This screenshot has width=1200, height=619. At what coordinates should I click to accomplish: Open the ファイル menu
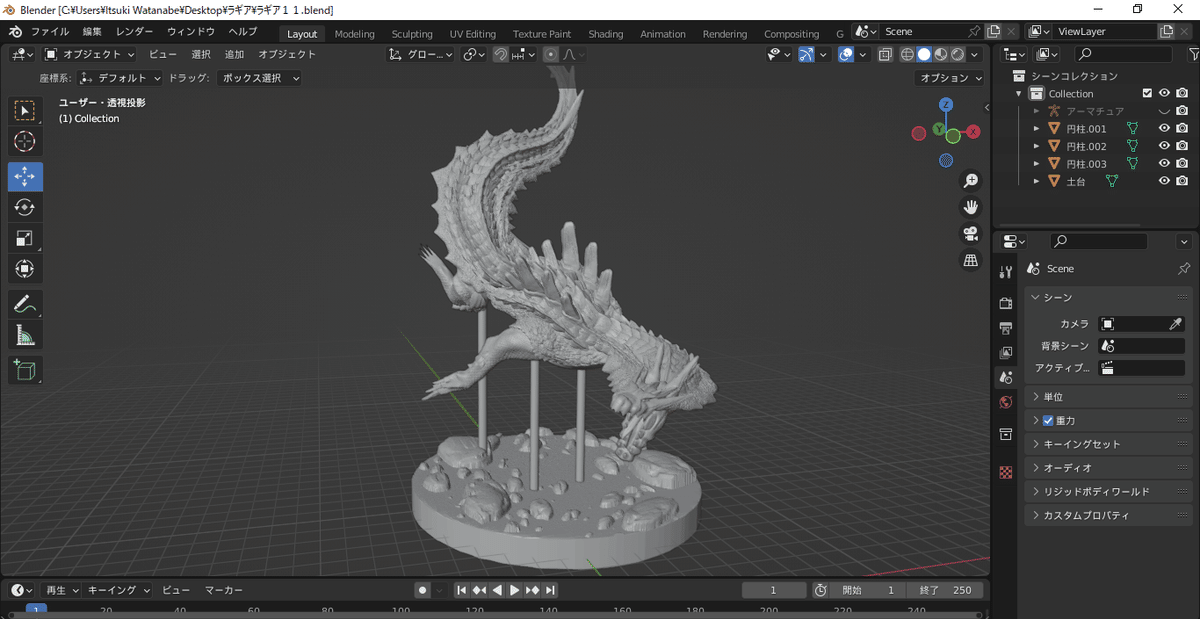pos(50,32)
